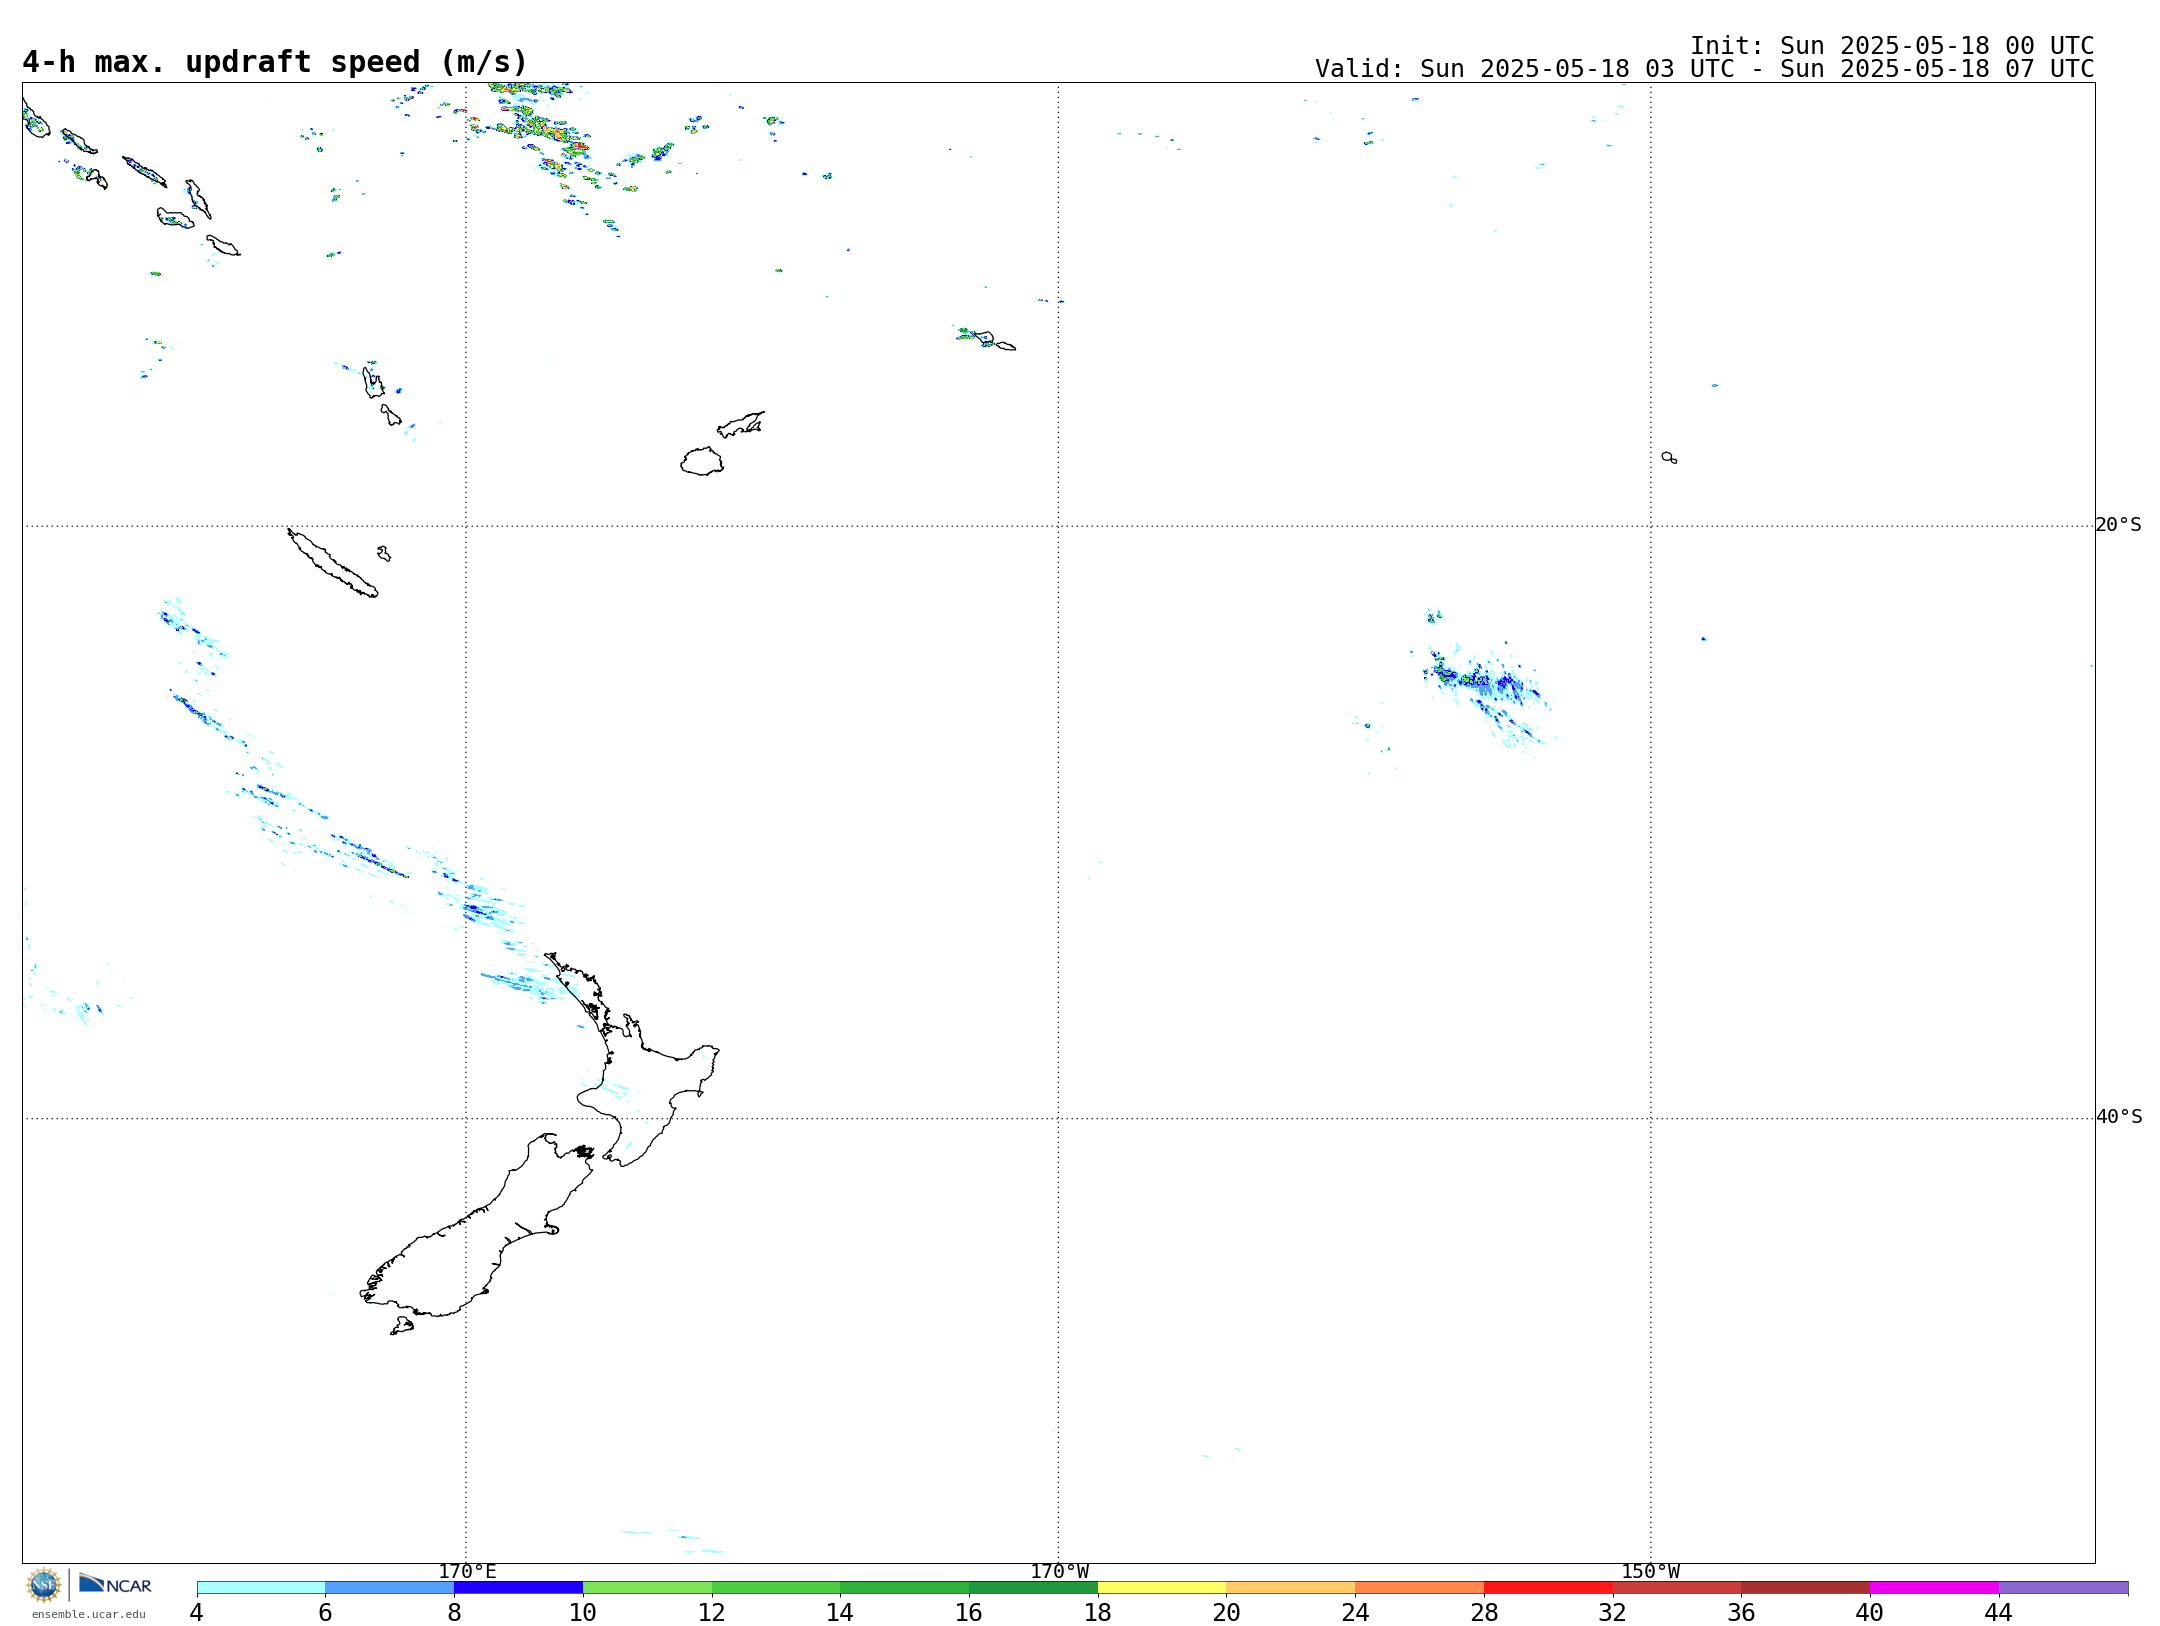This screenshot has height=1626, width=2160.
Task: Pick the green 14–16 colorbar segment
Action: click(905, 1588)
